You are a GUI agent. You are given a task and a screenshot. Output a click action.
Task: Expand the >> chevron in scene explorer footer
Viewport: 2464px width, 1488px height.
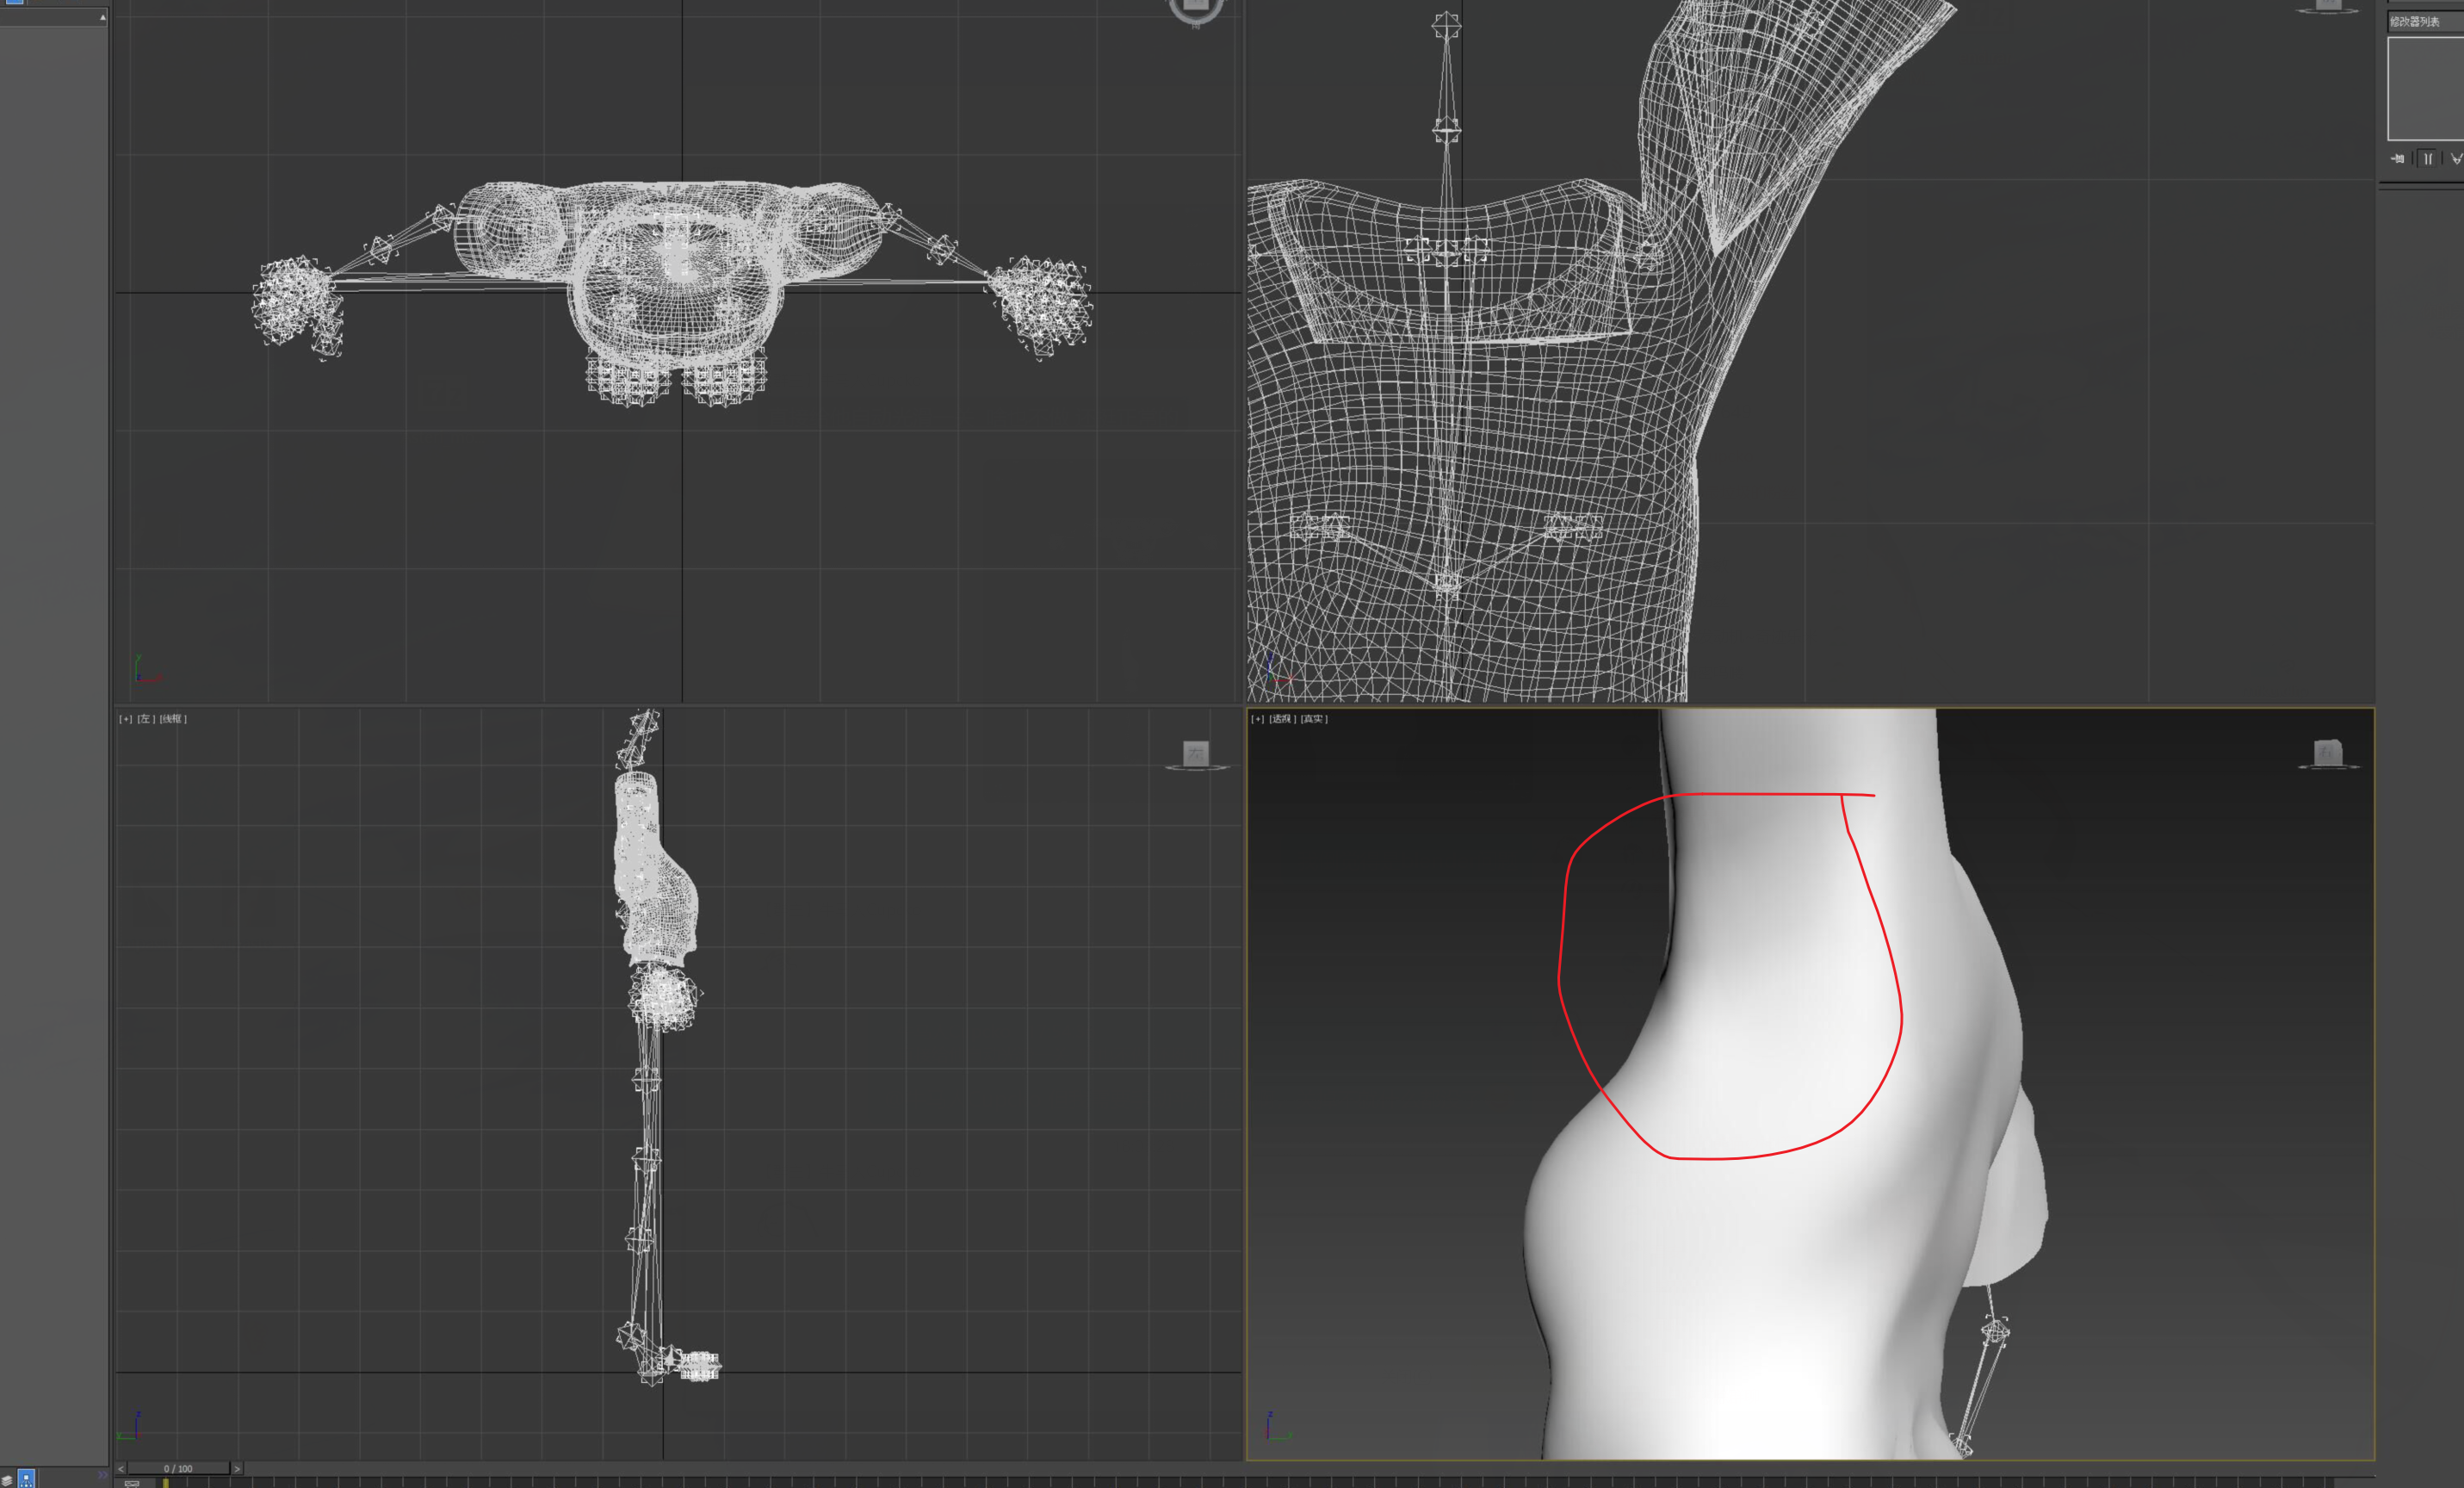click(x=102, y=1475)
